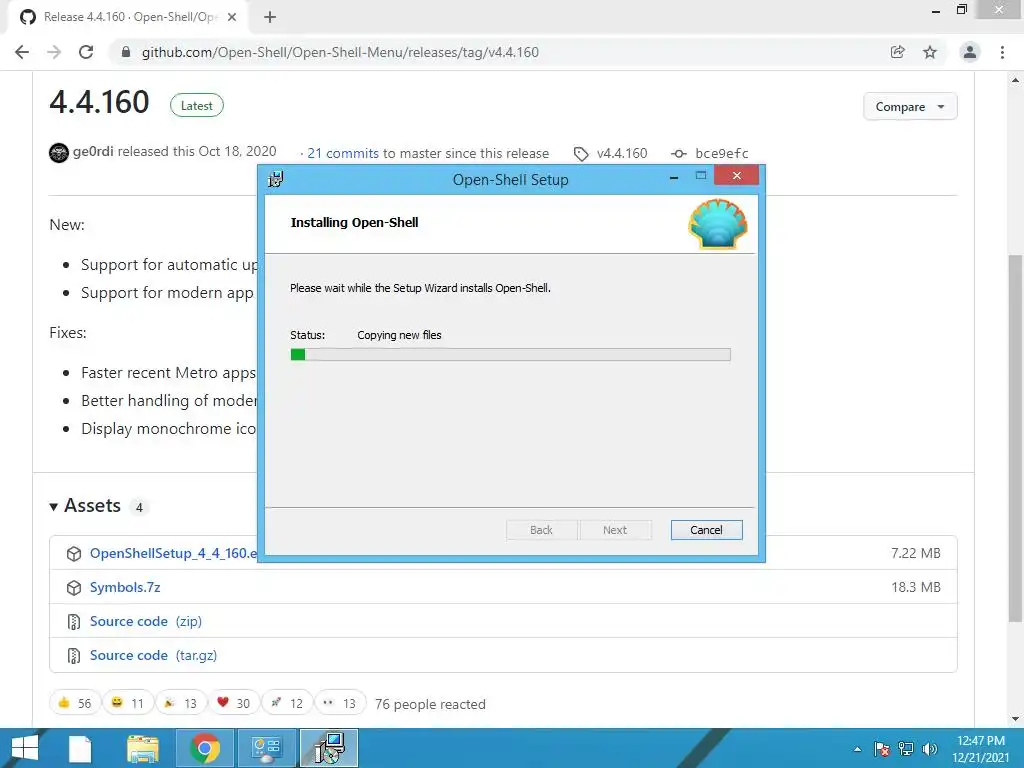React with laugh emoji (11)
The width and height of the screenshot is (1024, 768).
[x=127, y=703]
